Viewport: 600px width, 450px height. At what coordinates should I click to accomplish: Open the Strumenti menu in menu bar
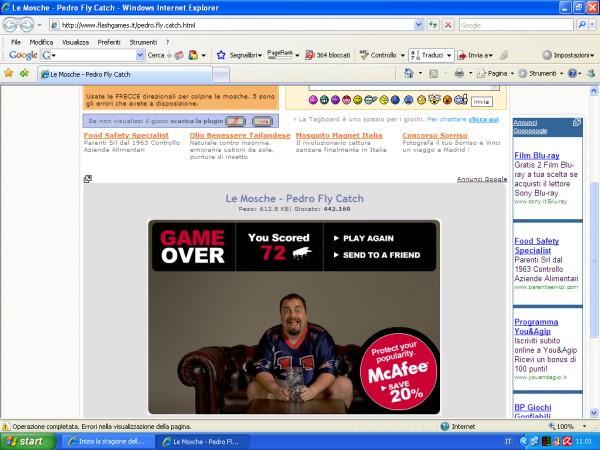click(x=143, y=42)
